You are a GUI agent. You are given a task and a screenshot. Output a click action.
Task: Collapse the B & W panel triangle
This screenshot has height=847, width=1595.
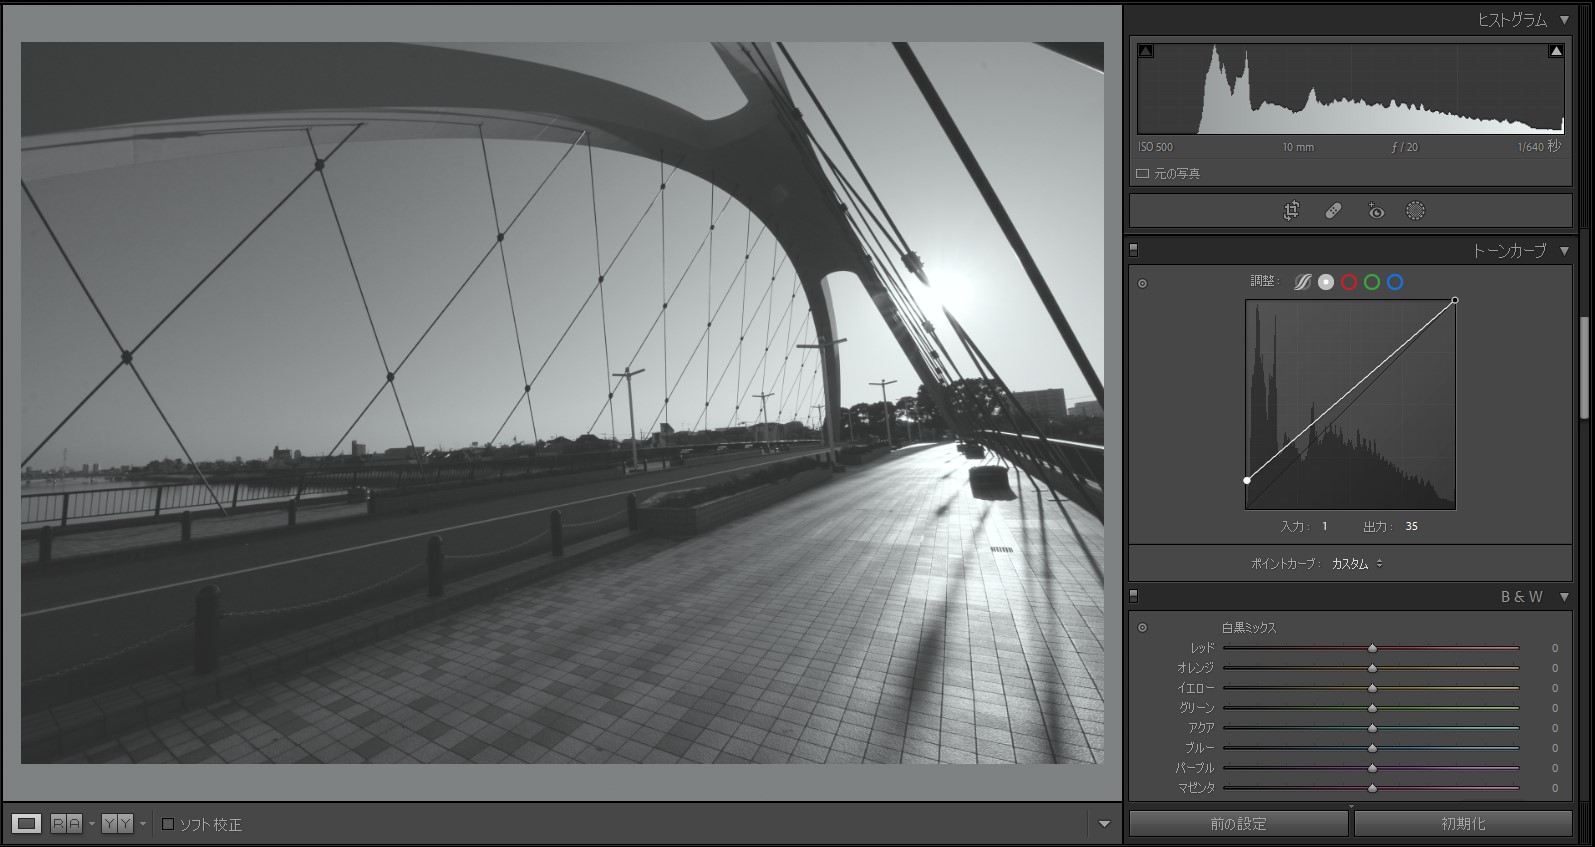1565,597
